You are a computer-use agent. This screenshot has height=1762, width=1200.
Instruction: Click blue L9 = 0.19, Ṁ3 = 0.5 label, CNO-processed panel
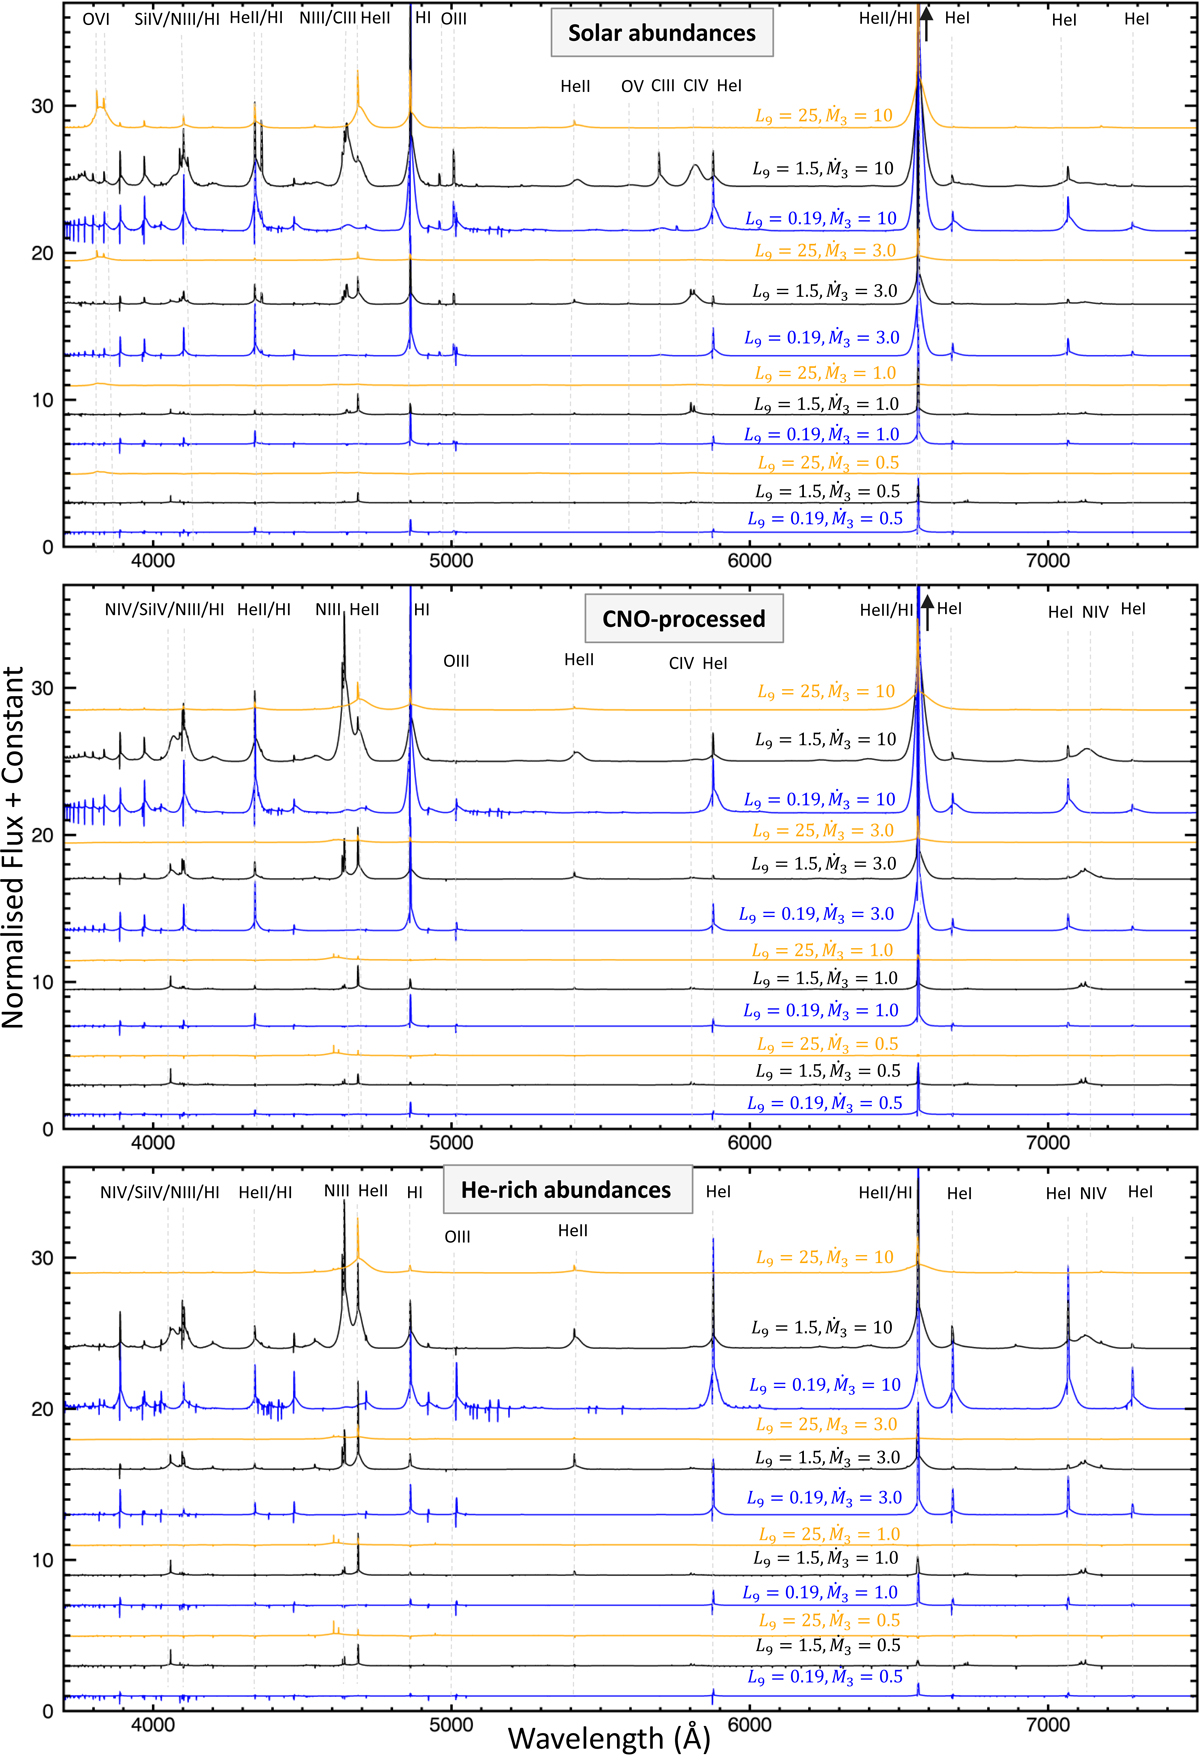[x=825, y=1103]
